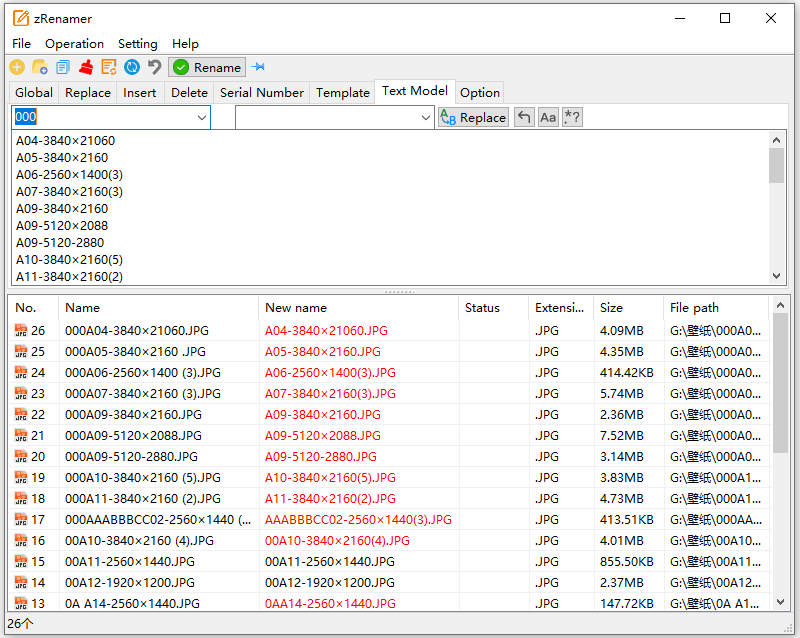Click the JPG file icon in row 21

(21, 435)
